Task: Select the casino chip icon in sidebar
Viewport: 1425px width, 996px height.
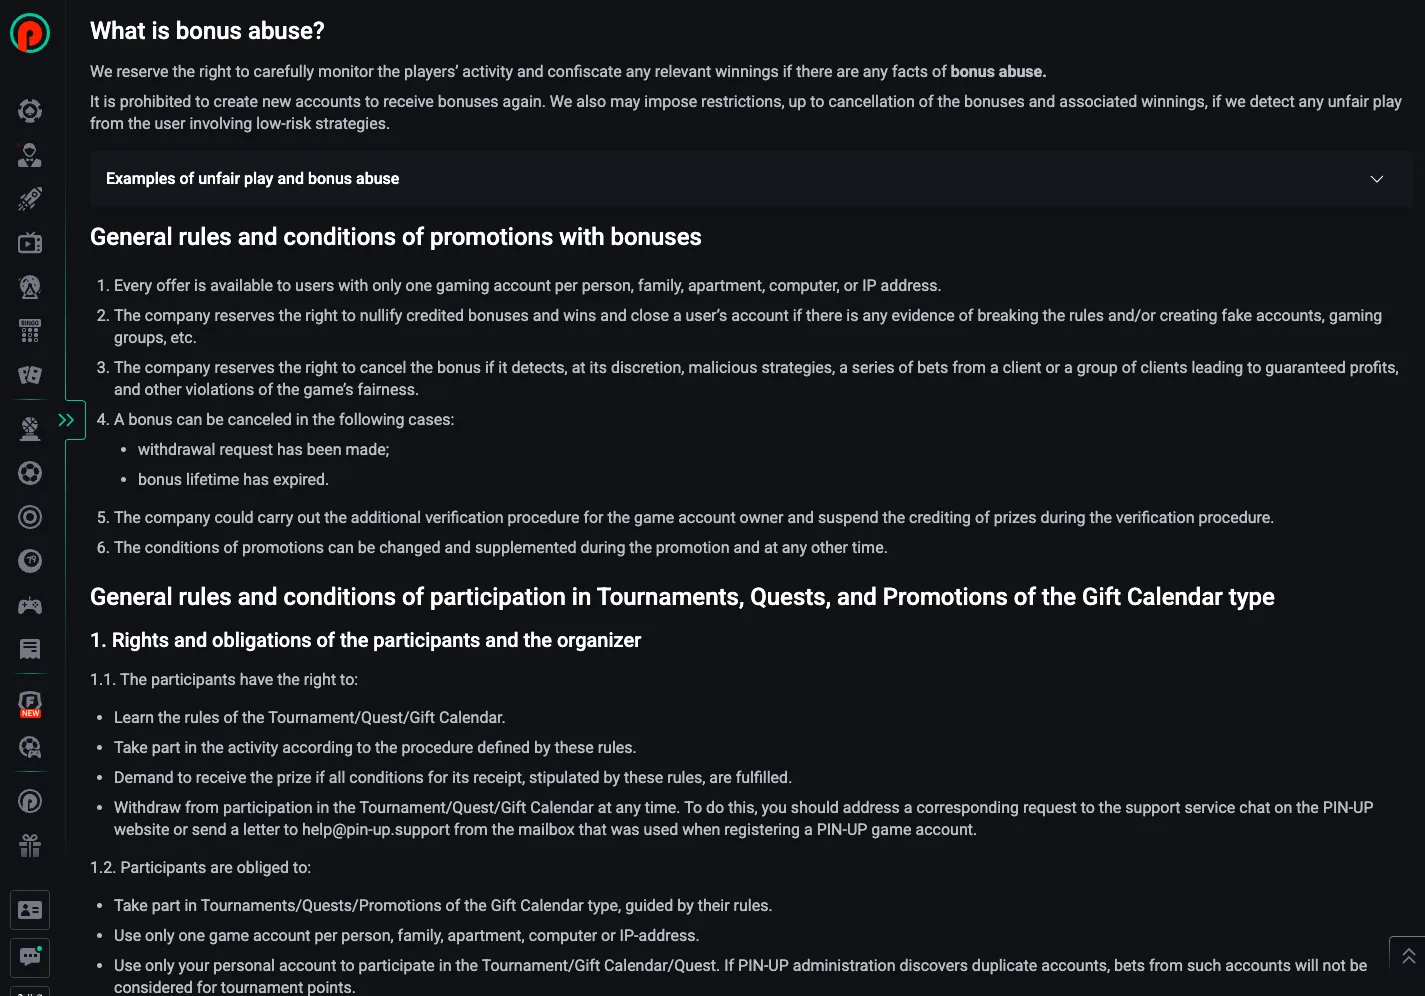Action: pyautogui.click(x=30, y=110)
